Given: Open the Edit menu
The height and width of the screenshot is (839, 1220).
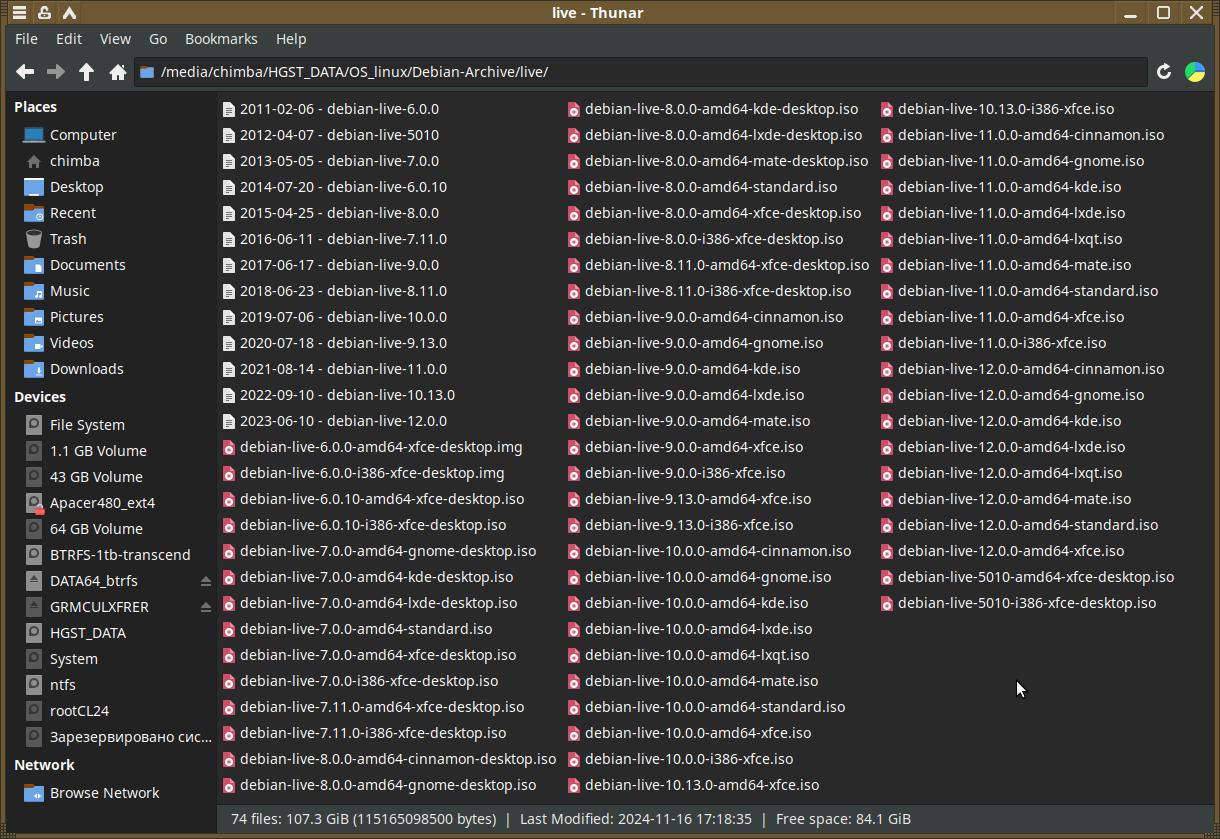Looking at the screenshot, I should point(69,39).
